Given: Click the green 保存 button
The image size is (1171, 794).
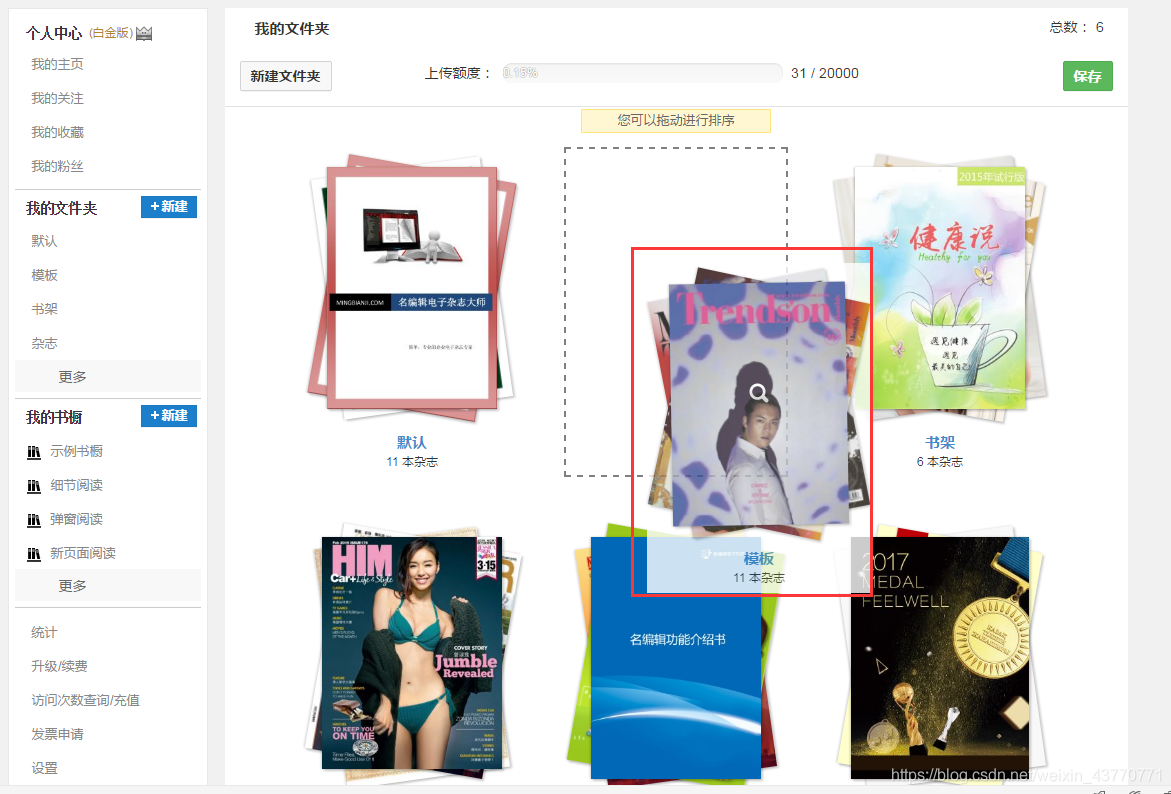Looking at the screenshot, I should tap(1087, 76).
